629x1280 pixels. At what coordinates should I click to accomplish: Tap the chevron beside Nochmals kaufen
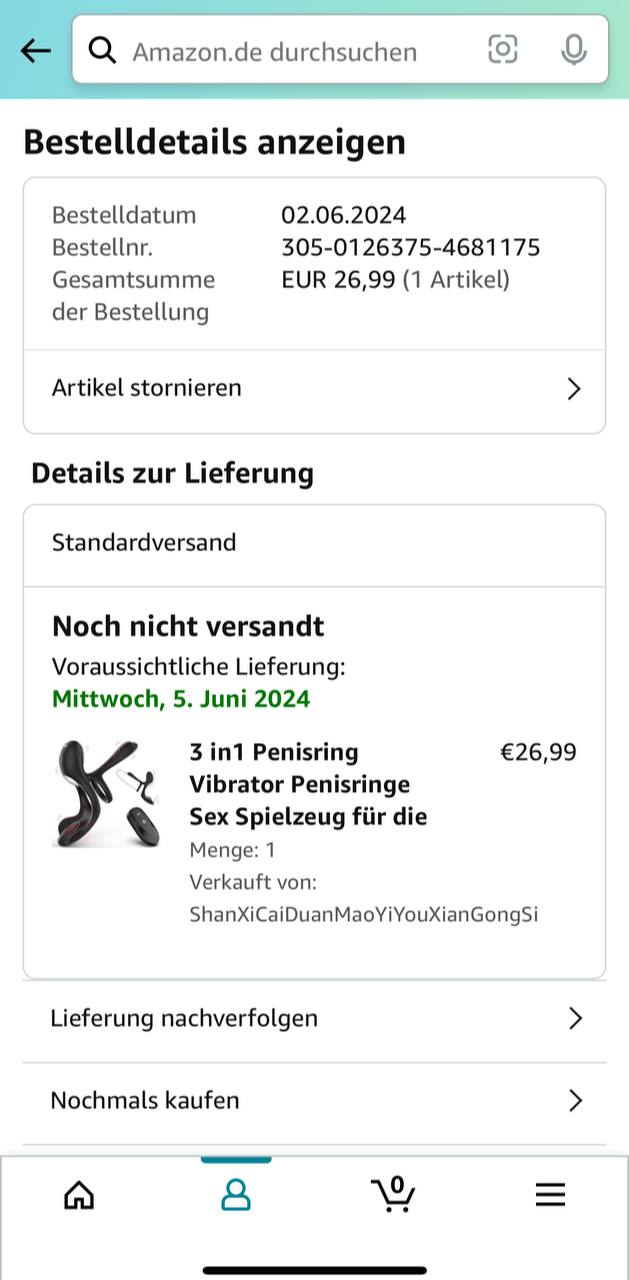click(x=575, y=1101)
